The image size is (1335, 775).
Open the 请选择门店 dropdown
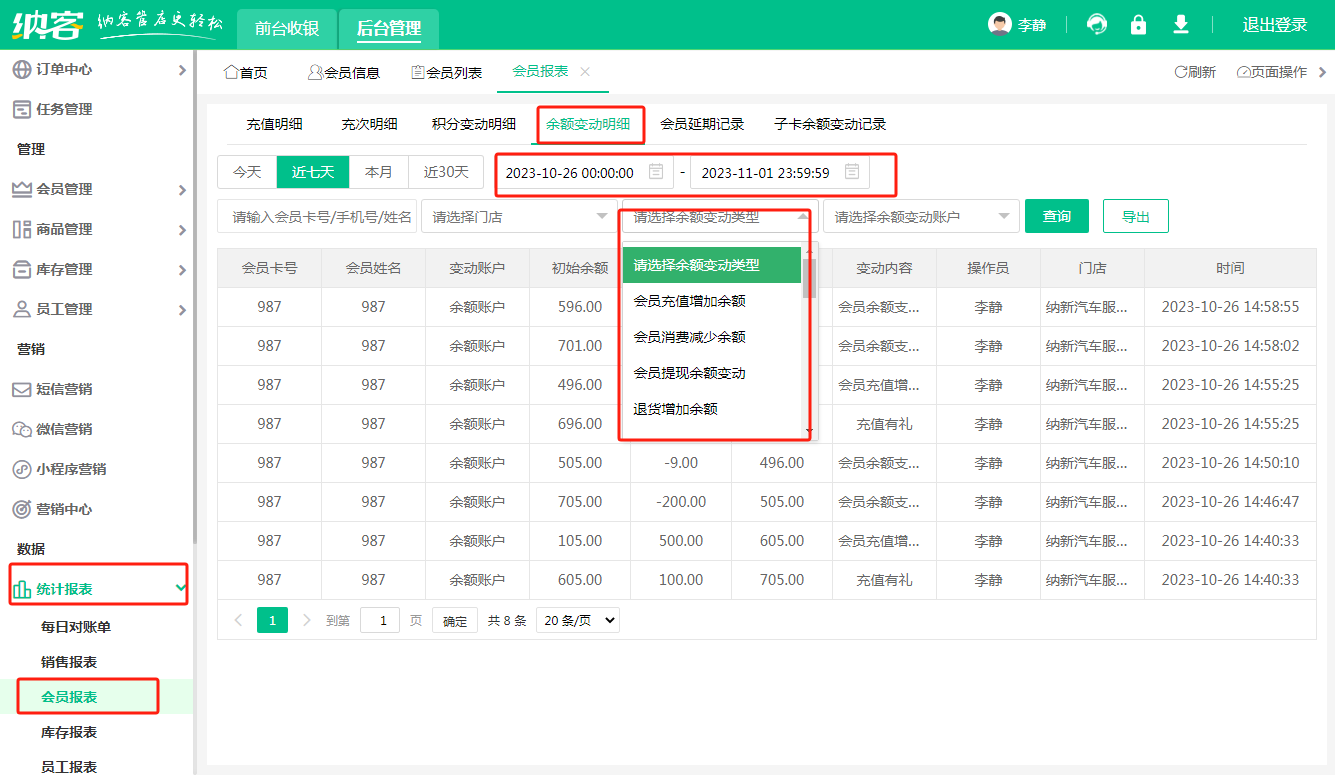pos(518,216)
